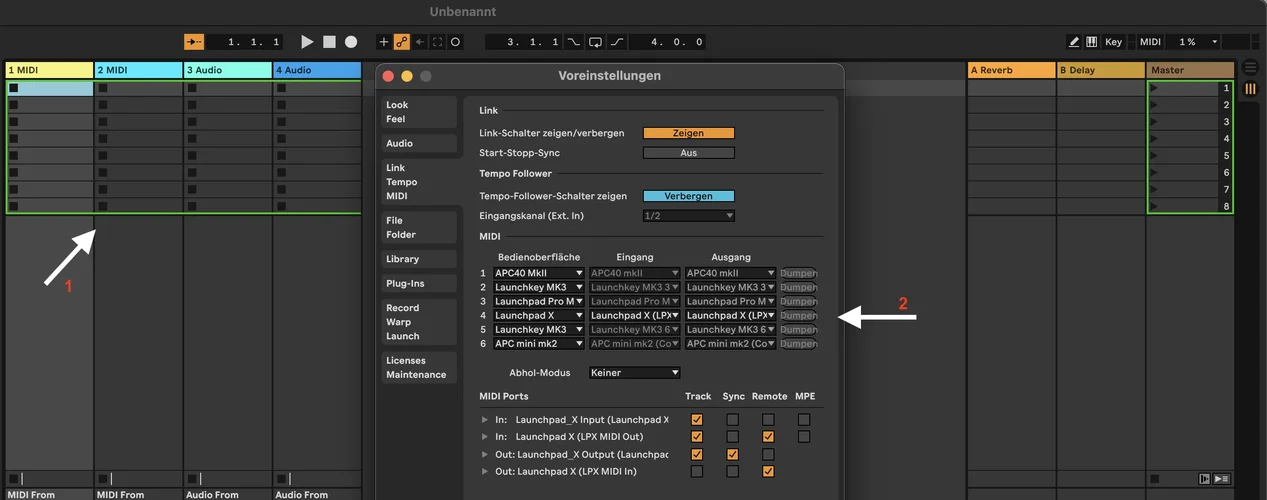Enable Track for Out Launchpad X LPX MIDI In
The image size is (1267, 500).
(697, 471)
